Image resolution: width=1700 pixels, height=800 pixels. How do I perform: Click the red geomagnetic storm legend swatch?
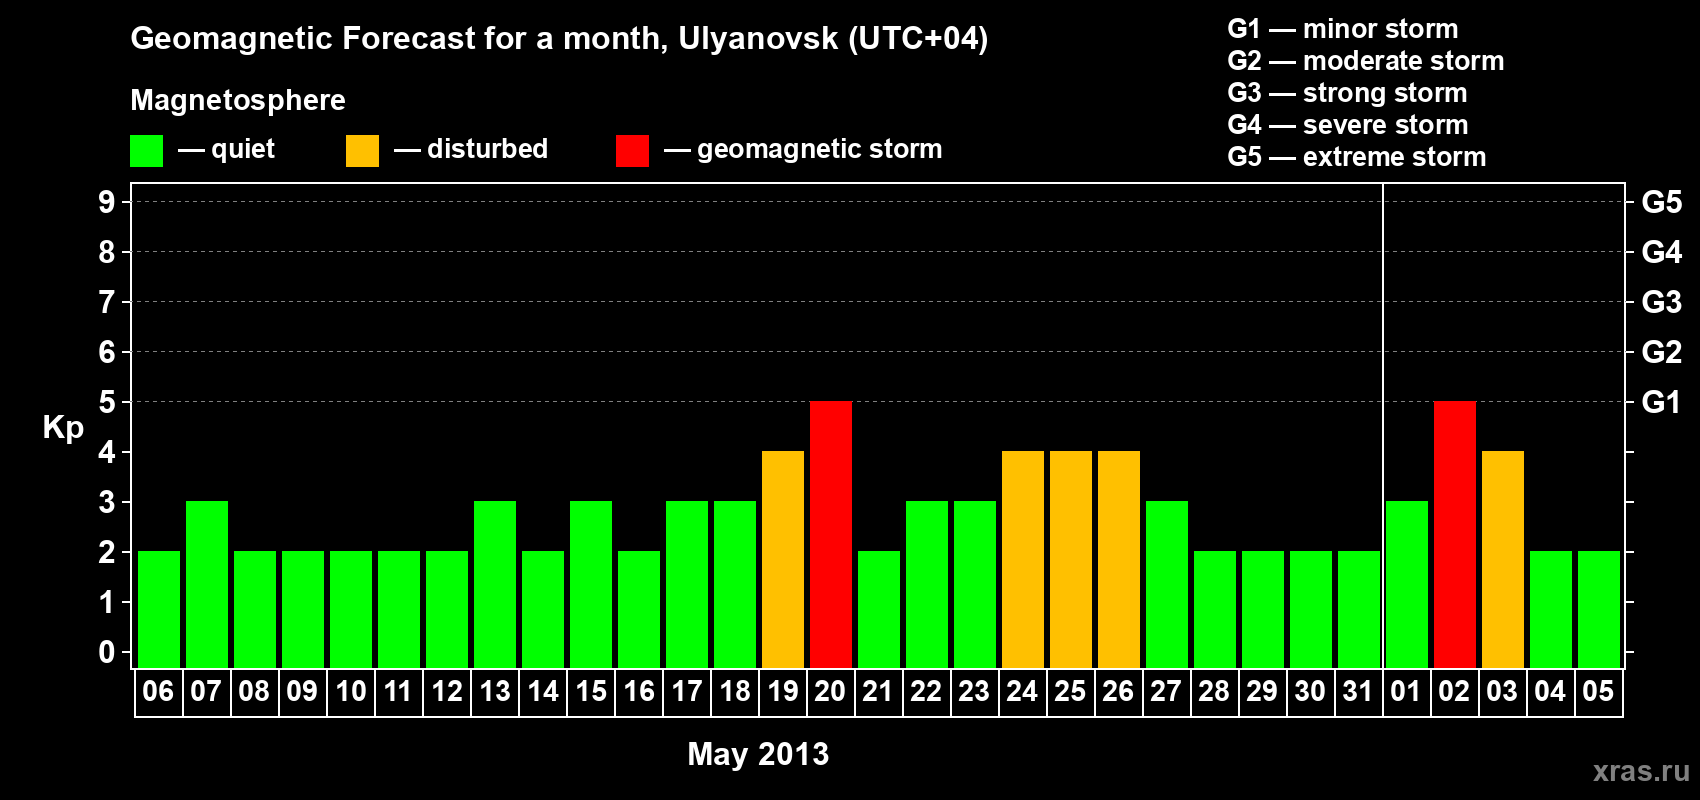pyautogui.click(x=632, y=151)
